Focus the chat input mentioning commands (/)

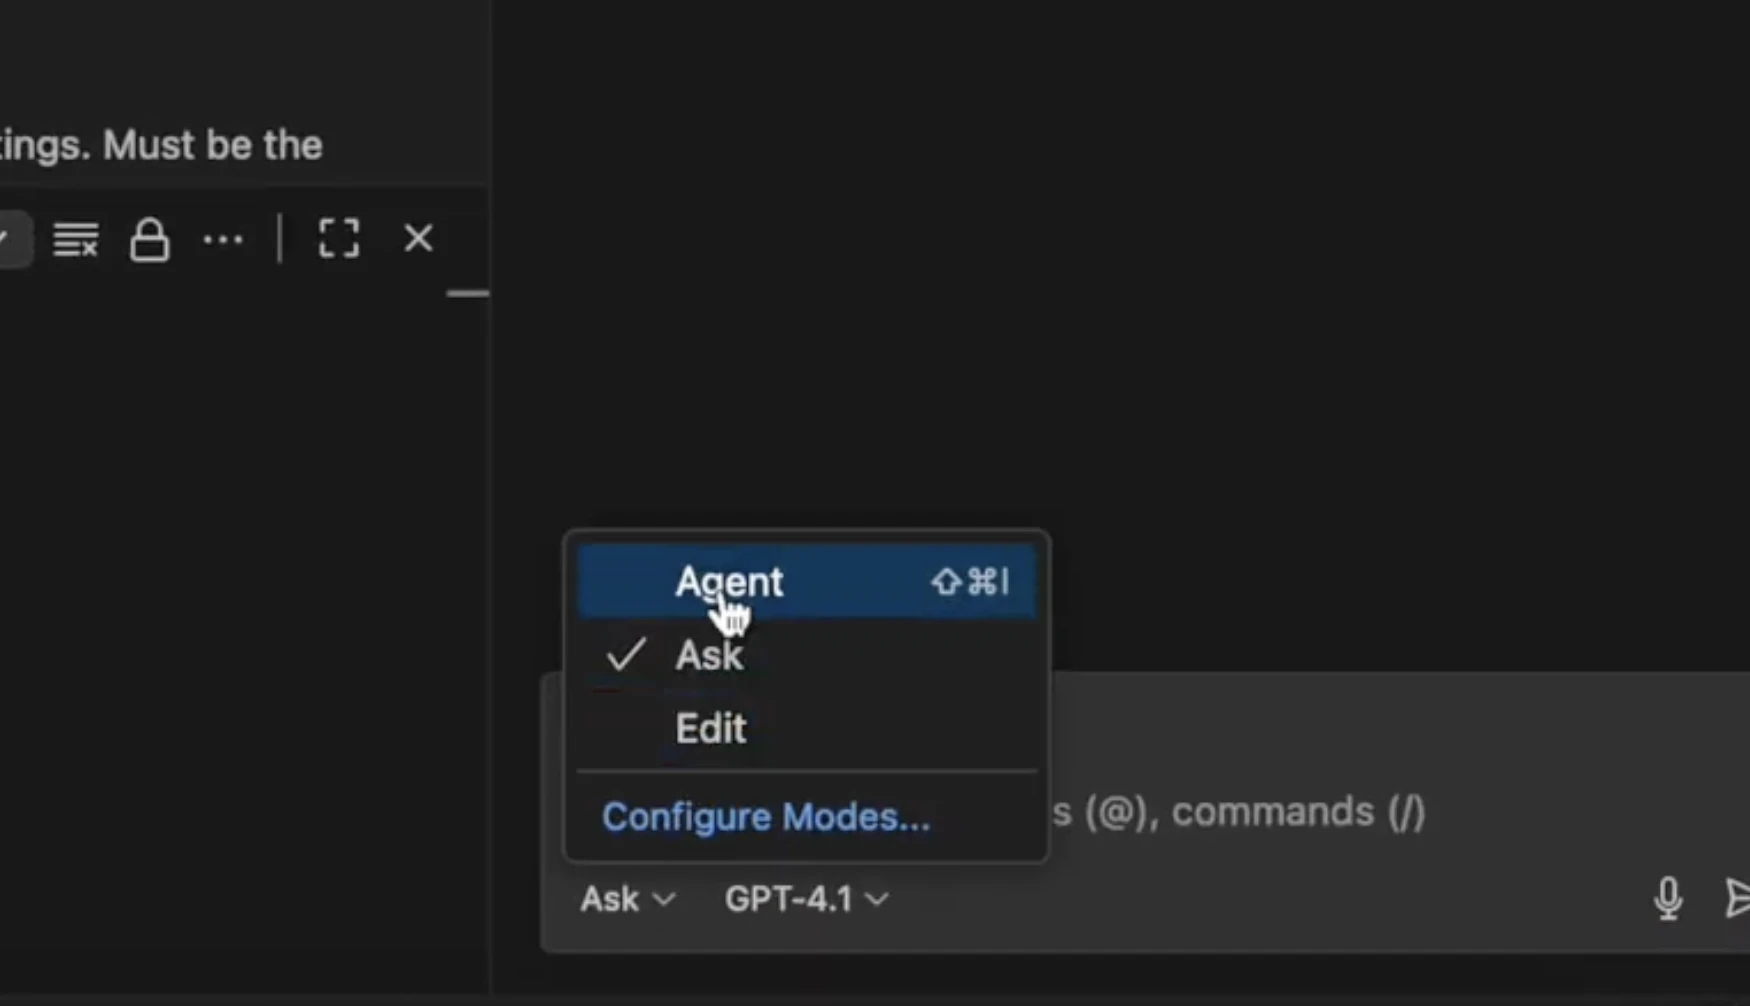tap(1300, 812)
